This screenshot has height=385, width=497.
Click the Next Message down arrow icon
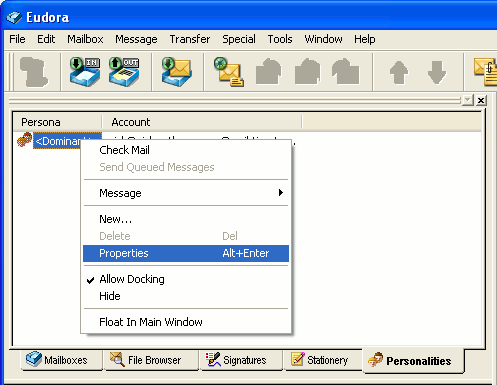437,72
